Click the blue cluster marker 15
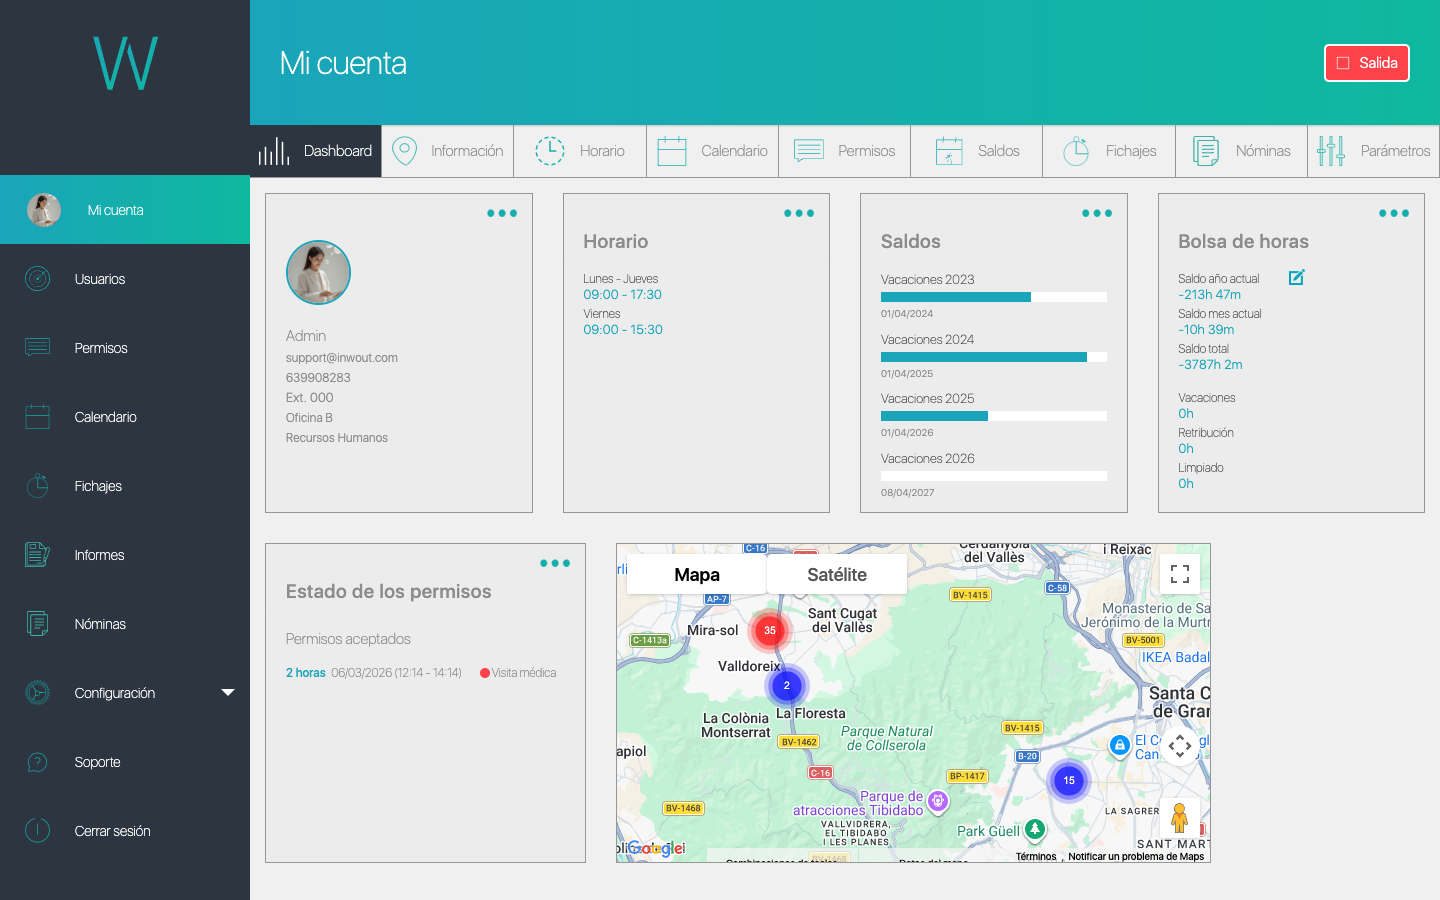Screen dimensions: 1440x900 pyautogui.click(x=1069, y=780)
